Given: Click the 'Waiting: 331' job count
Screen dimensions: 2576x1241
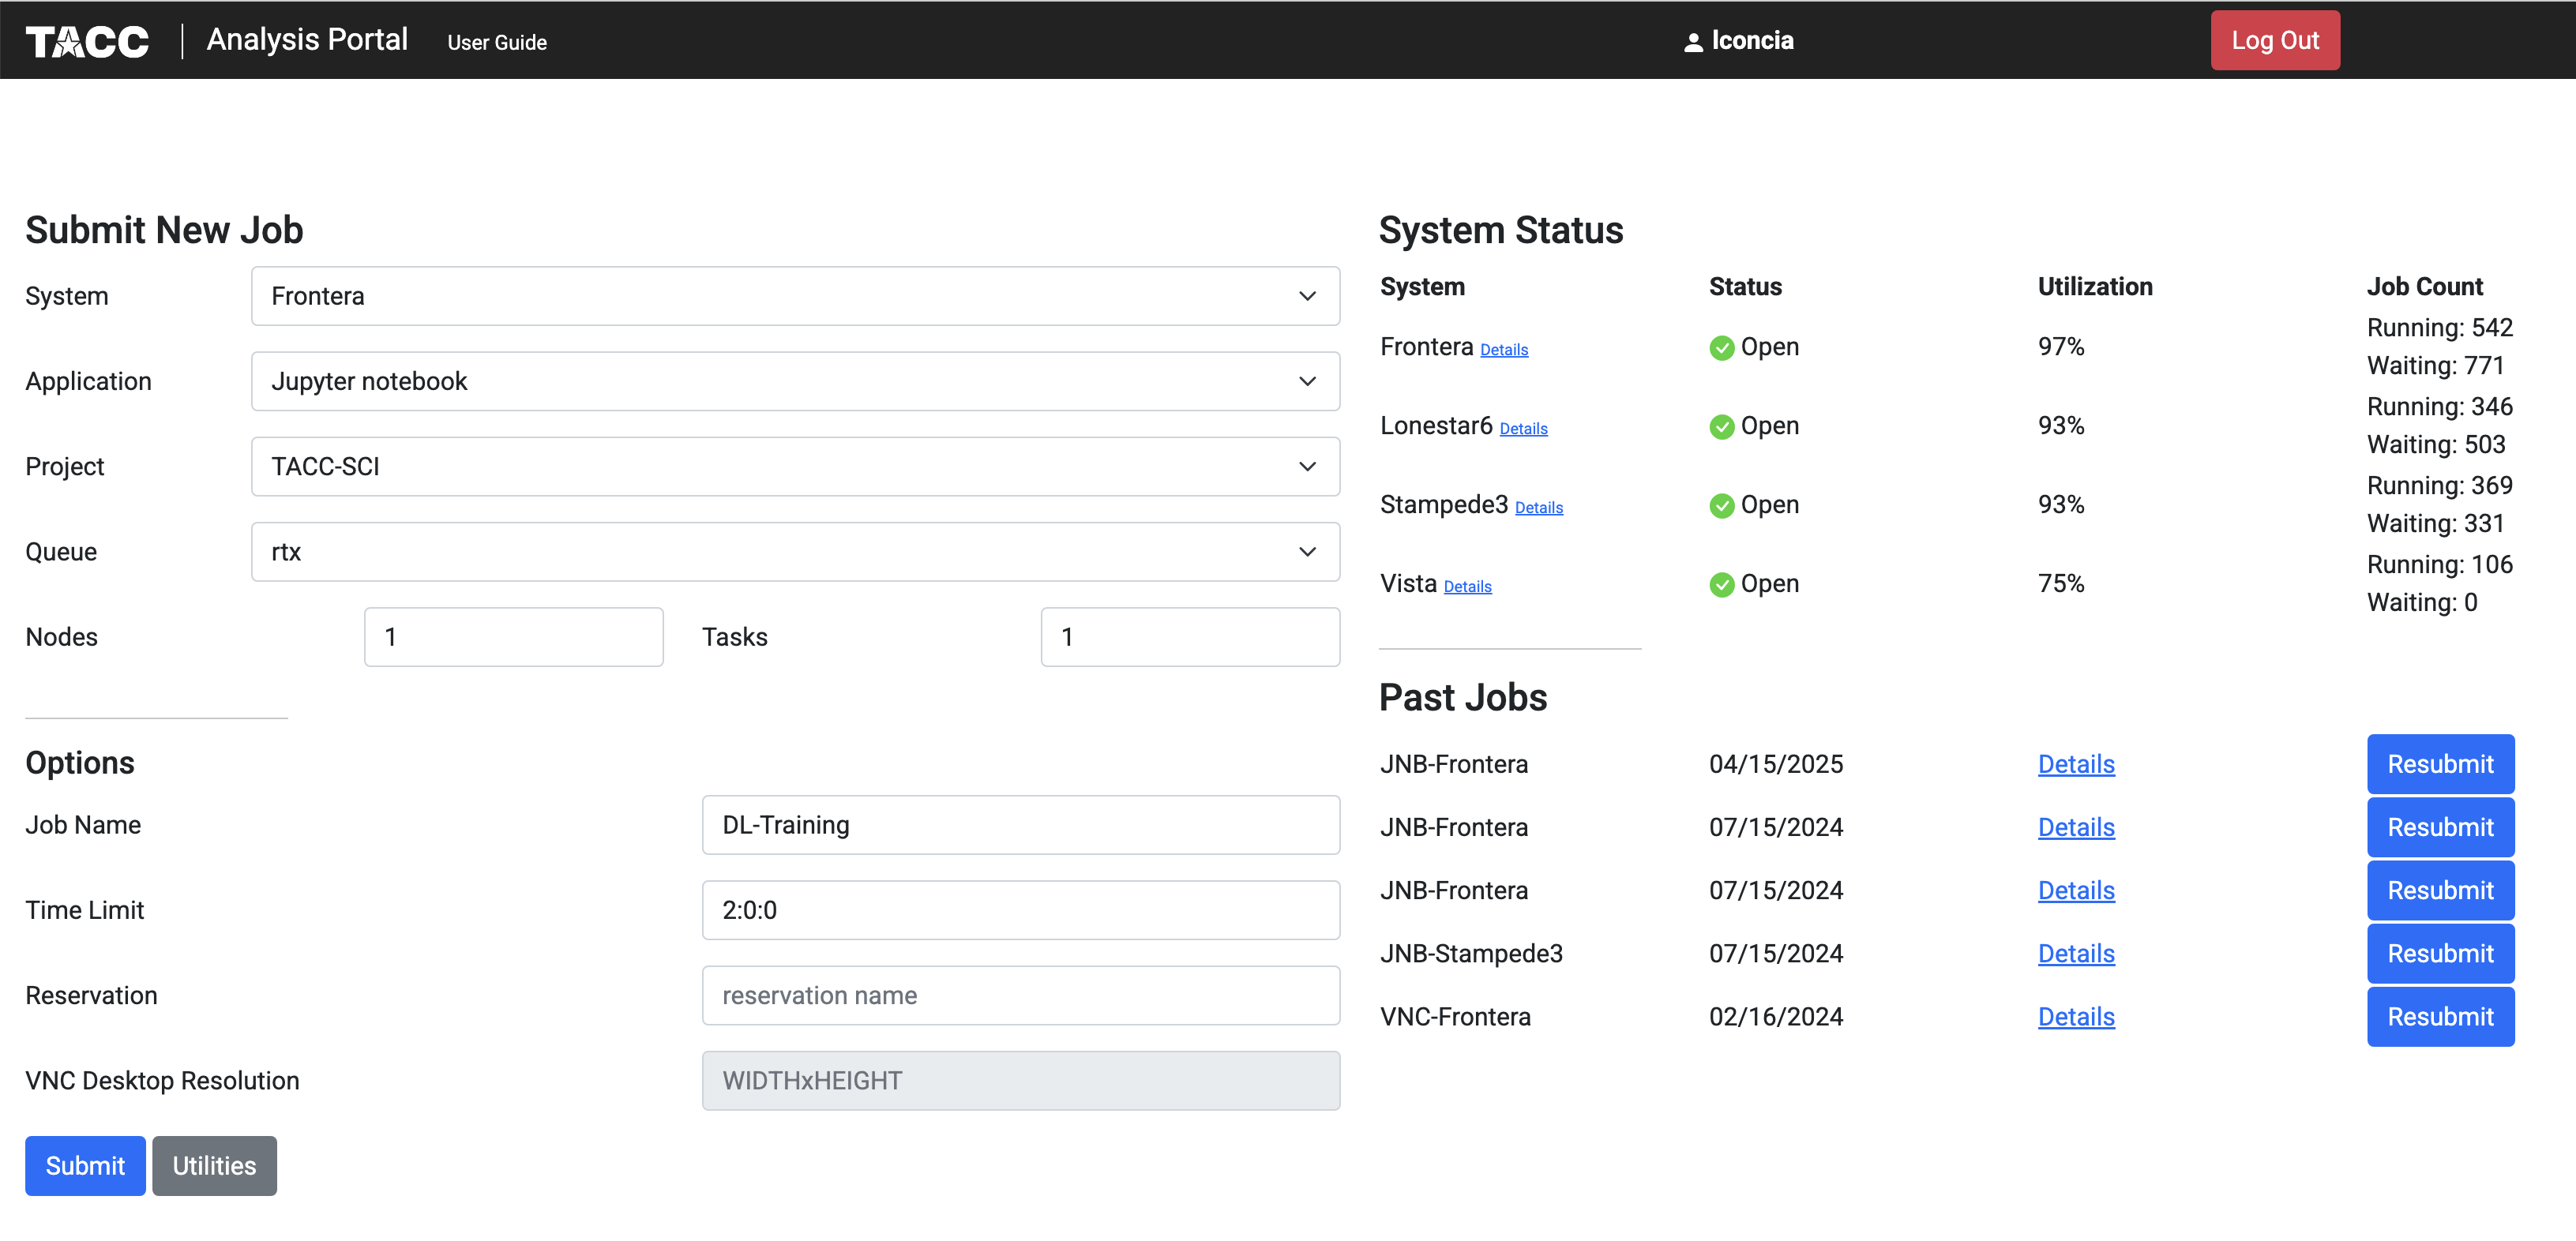Looking at the screenshot, I should click(2435, 524).
